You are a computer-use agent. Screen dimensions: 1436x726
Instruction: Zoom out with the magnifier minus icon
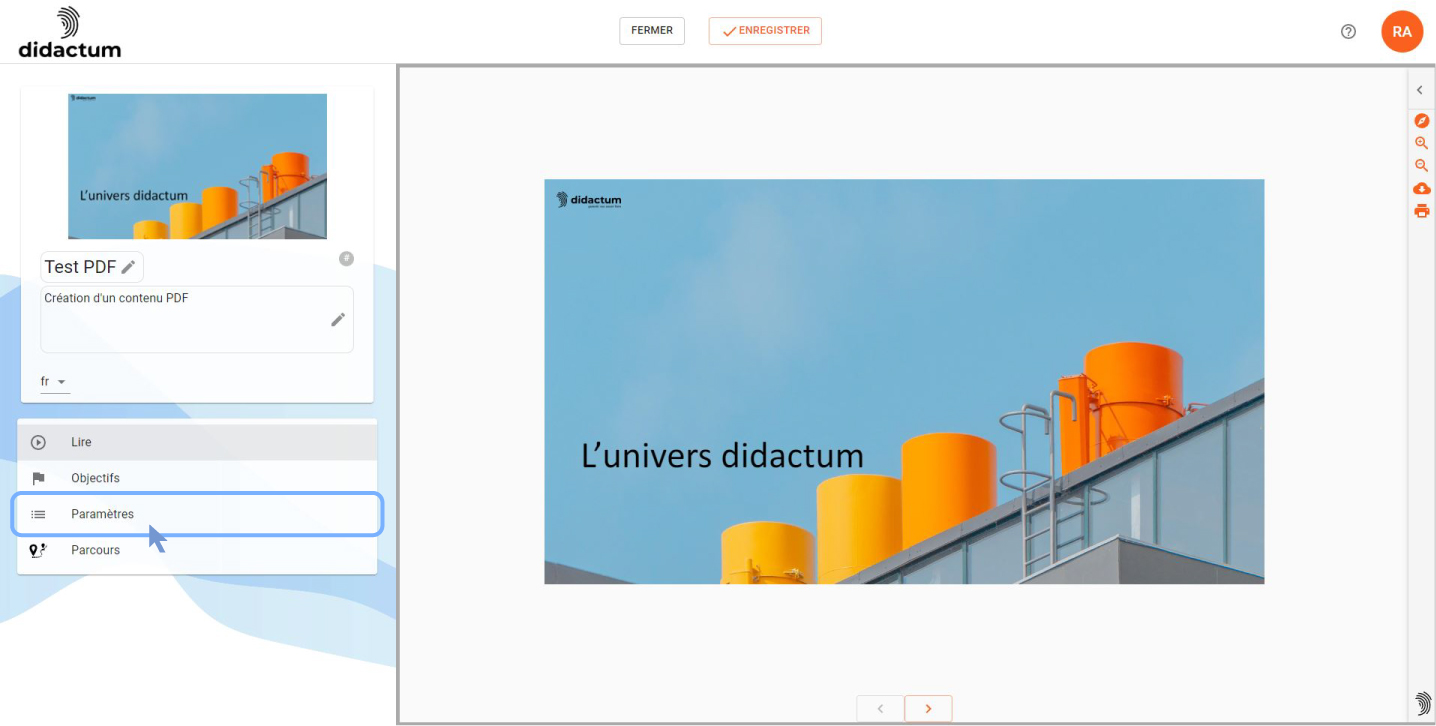pyautogui.click(x=1421, y=166)
